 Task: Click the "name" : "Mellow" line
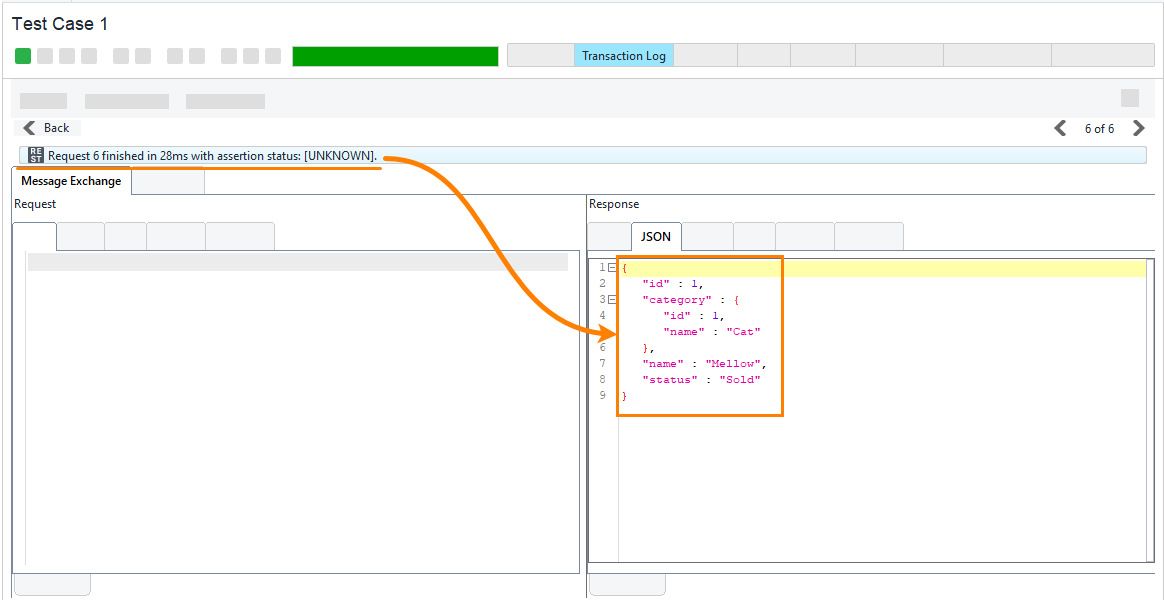point(703,364)
